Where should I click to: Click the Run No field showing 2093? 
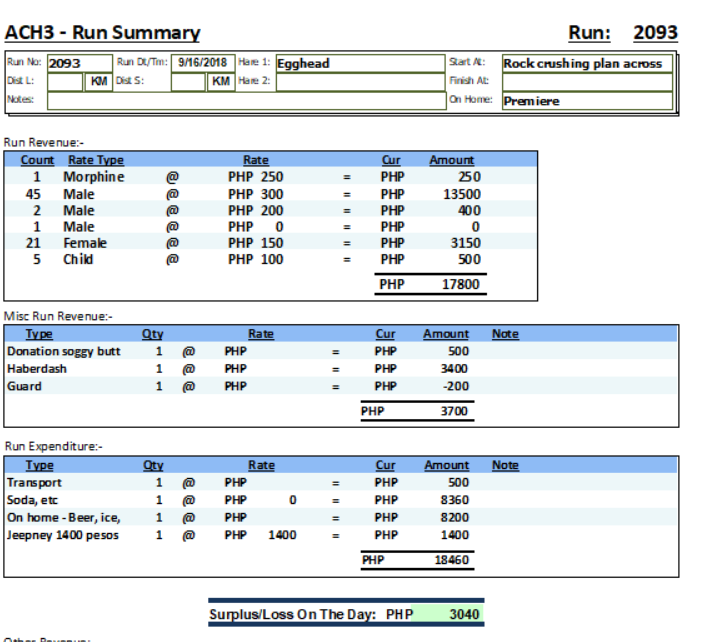78,63
